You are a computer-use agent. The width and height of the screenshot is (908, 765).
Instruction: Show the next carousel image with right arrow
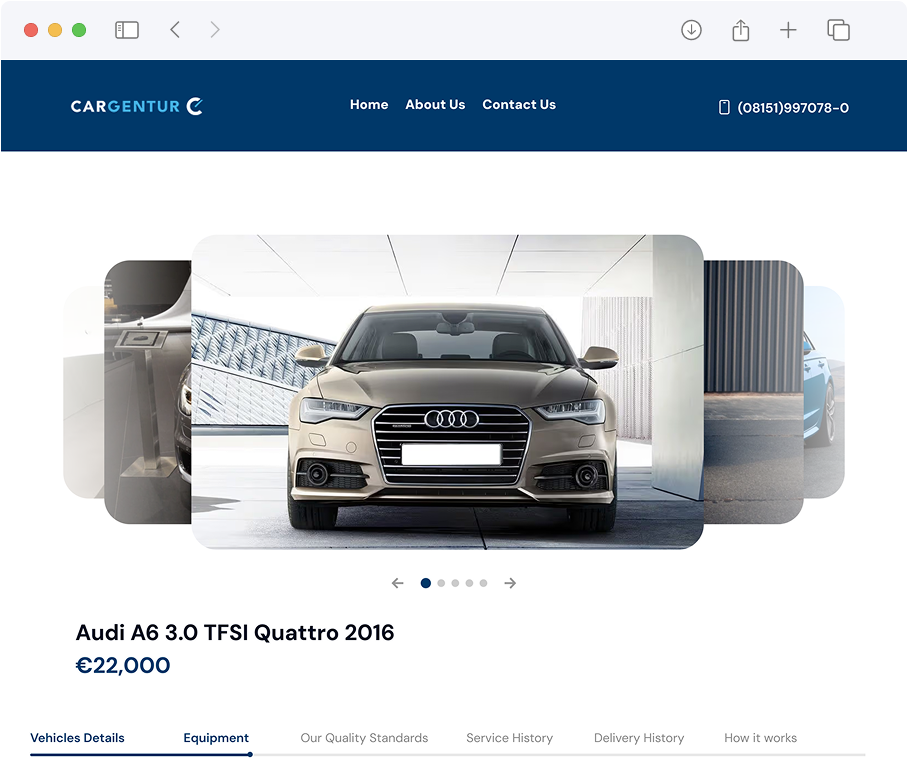coord(510,583)
